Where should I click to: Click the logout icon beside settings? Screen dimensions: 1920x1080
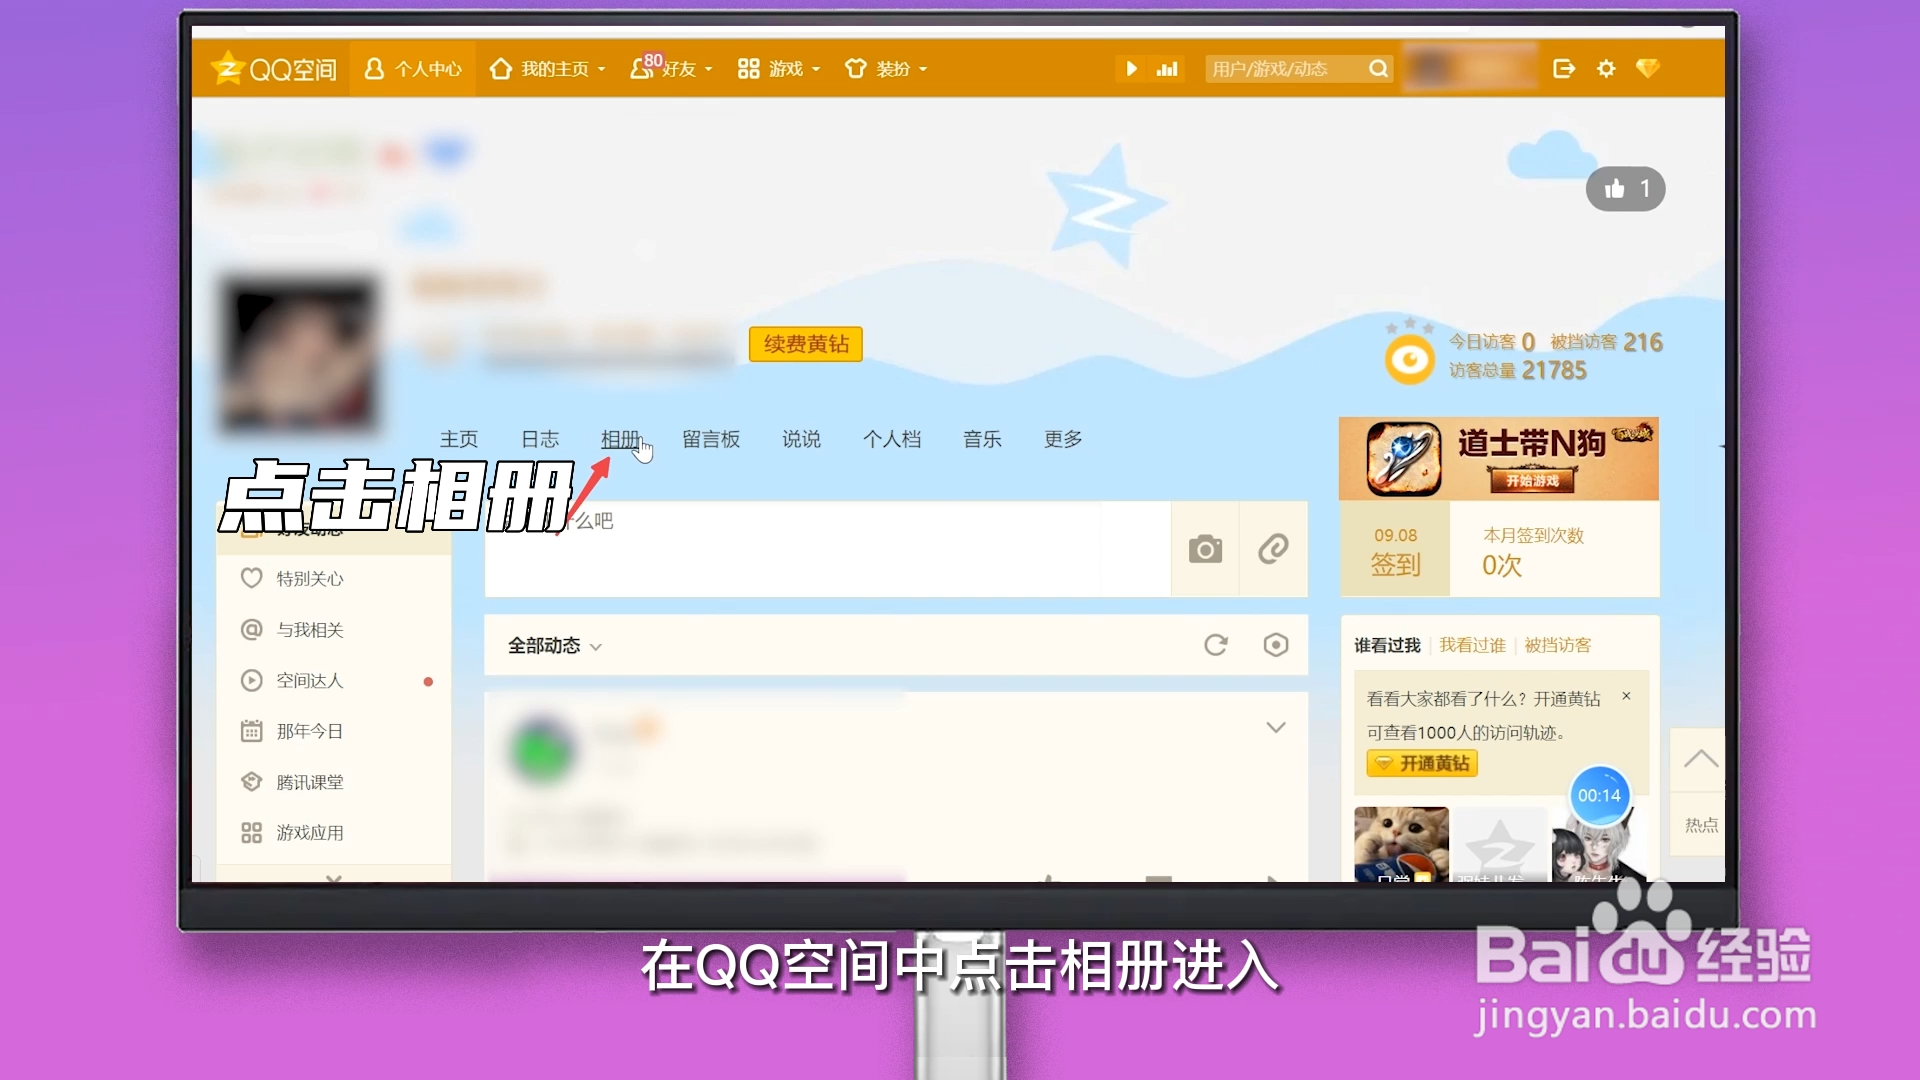pos(1563,68)
